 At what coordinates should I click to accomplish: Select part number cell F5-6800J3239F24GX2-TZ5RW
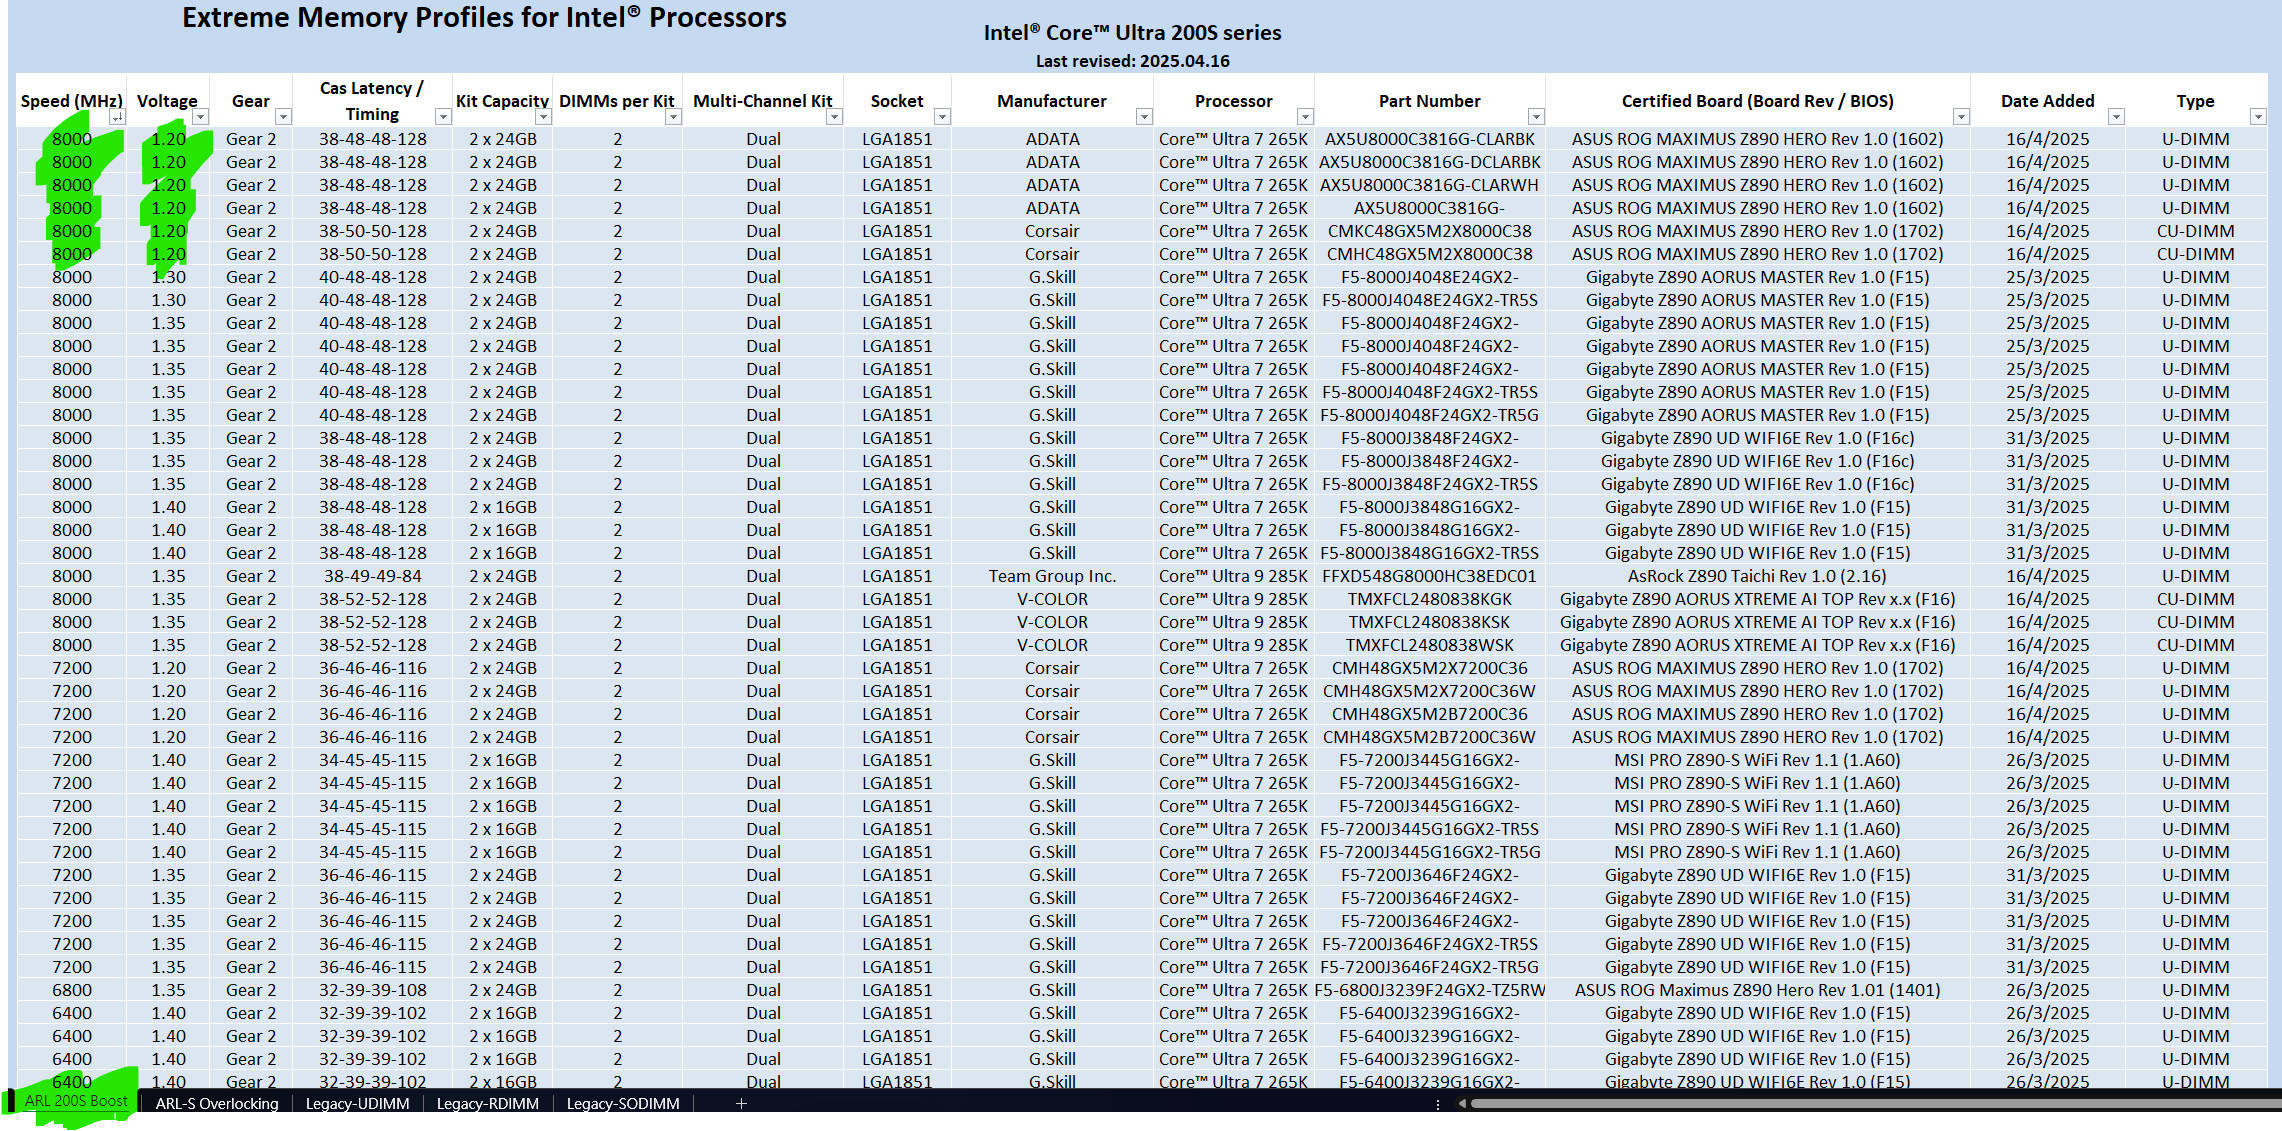(1429, 990)
